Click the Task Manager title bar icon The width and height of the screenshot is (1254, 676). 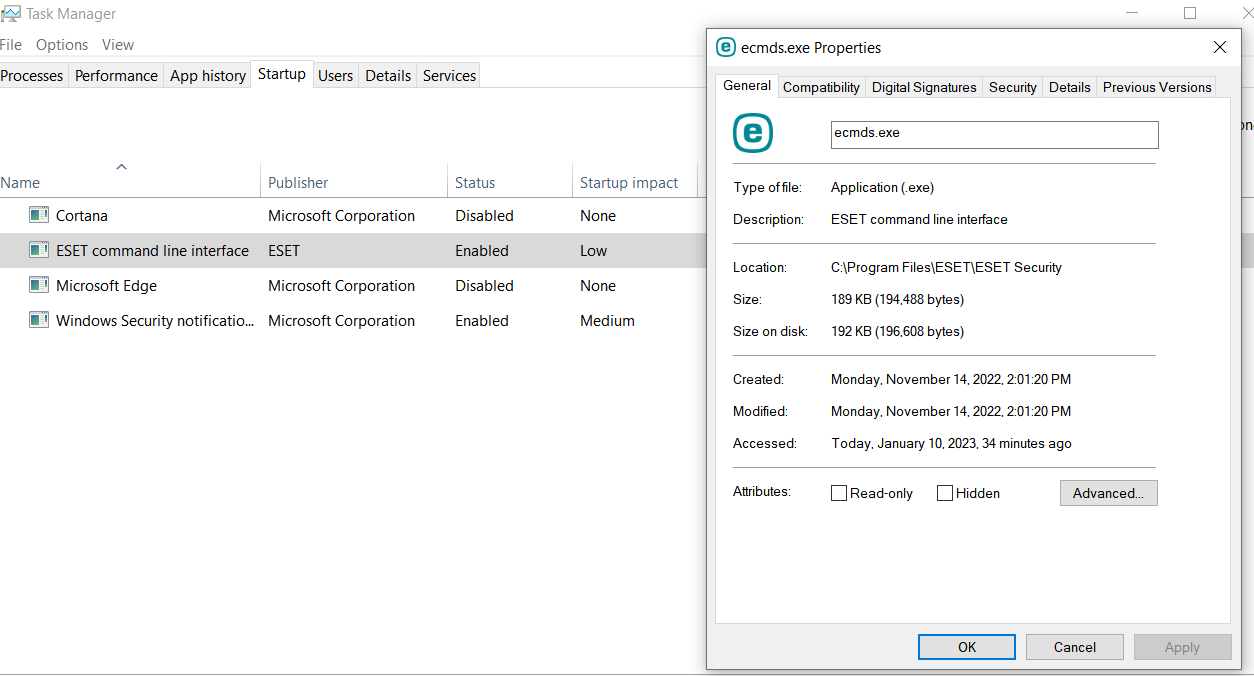click(x=11, y=14)
